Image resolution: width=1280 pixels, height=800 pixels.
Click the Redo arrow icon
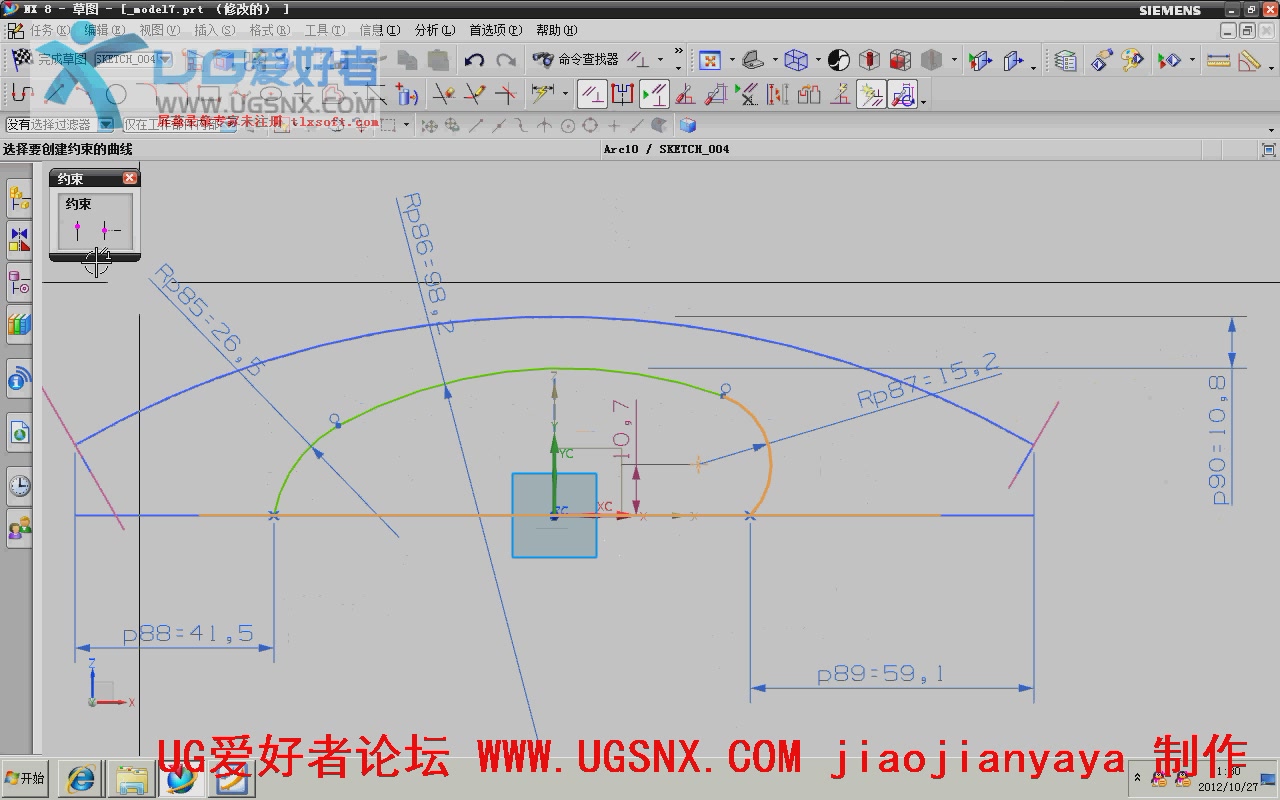pyautogui.click(x=506, y=60)
